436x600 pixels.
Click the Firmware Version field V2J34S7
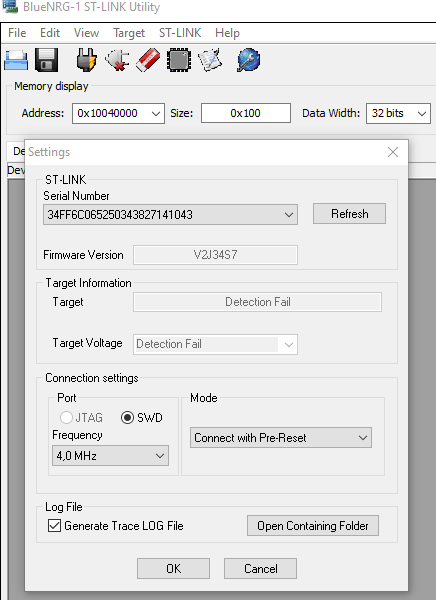coord(215,255)
